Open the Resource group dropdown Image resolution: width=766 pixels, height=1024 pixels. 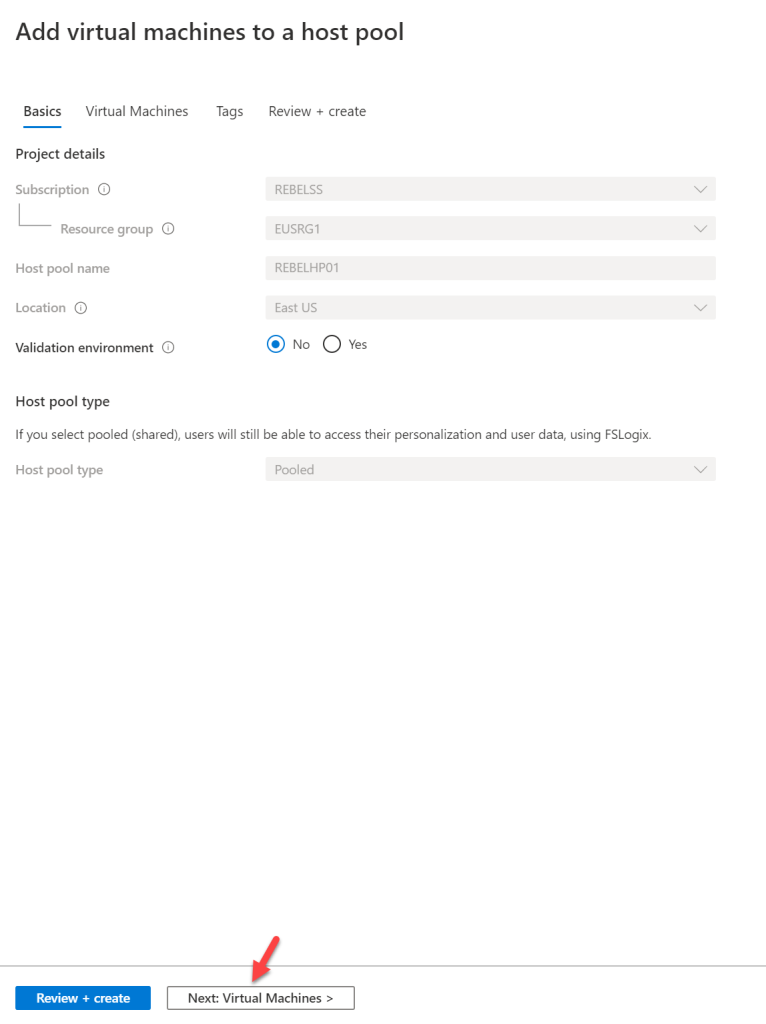[490, 228]
